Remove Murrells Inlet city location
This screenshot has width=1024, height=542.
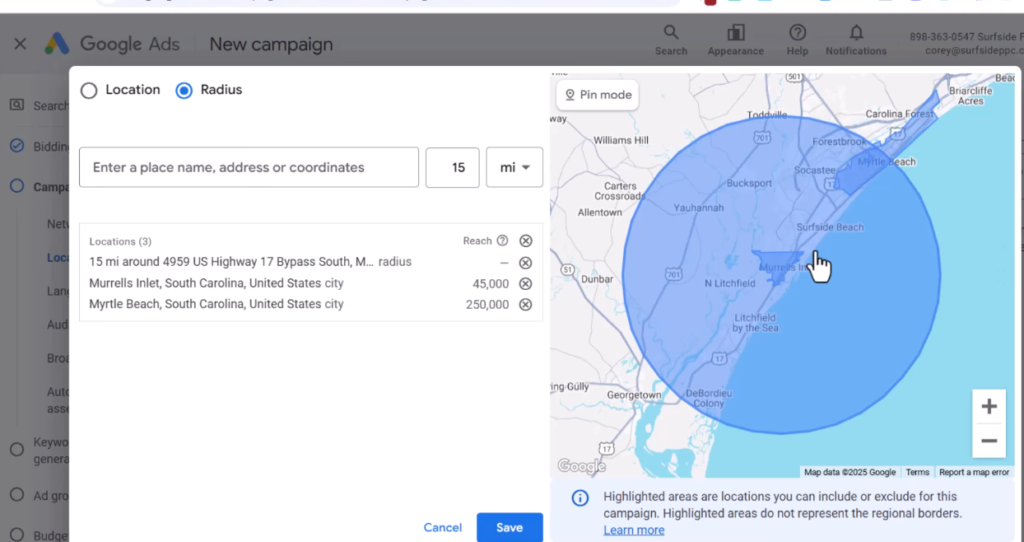tap(526, 284)
